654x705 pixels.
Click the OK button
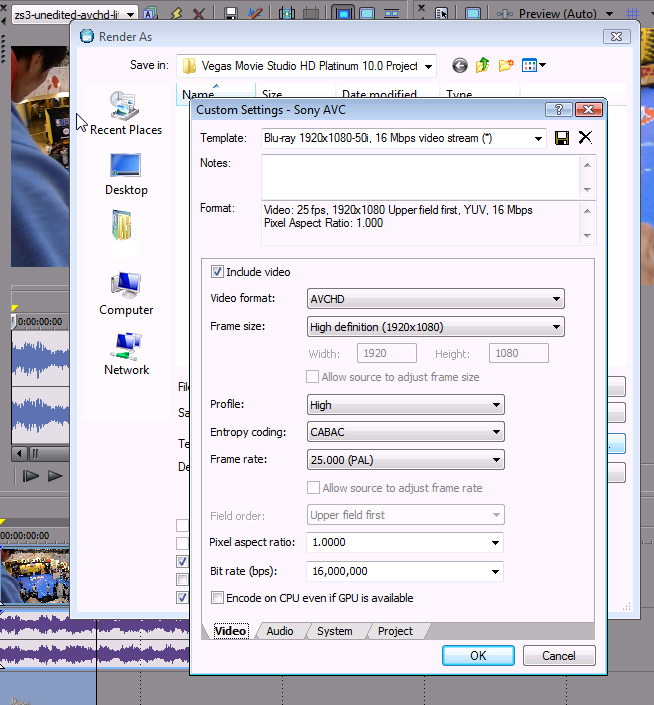[478, 656]
